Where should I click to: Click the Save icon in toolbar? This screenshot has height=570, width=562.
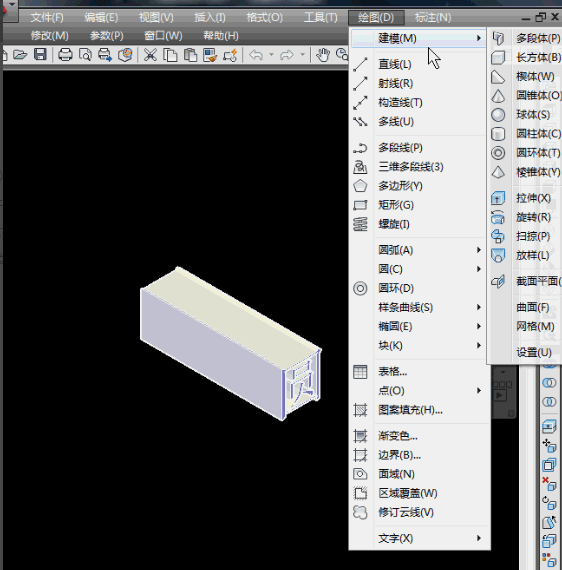[40, 55]
